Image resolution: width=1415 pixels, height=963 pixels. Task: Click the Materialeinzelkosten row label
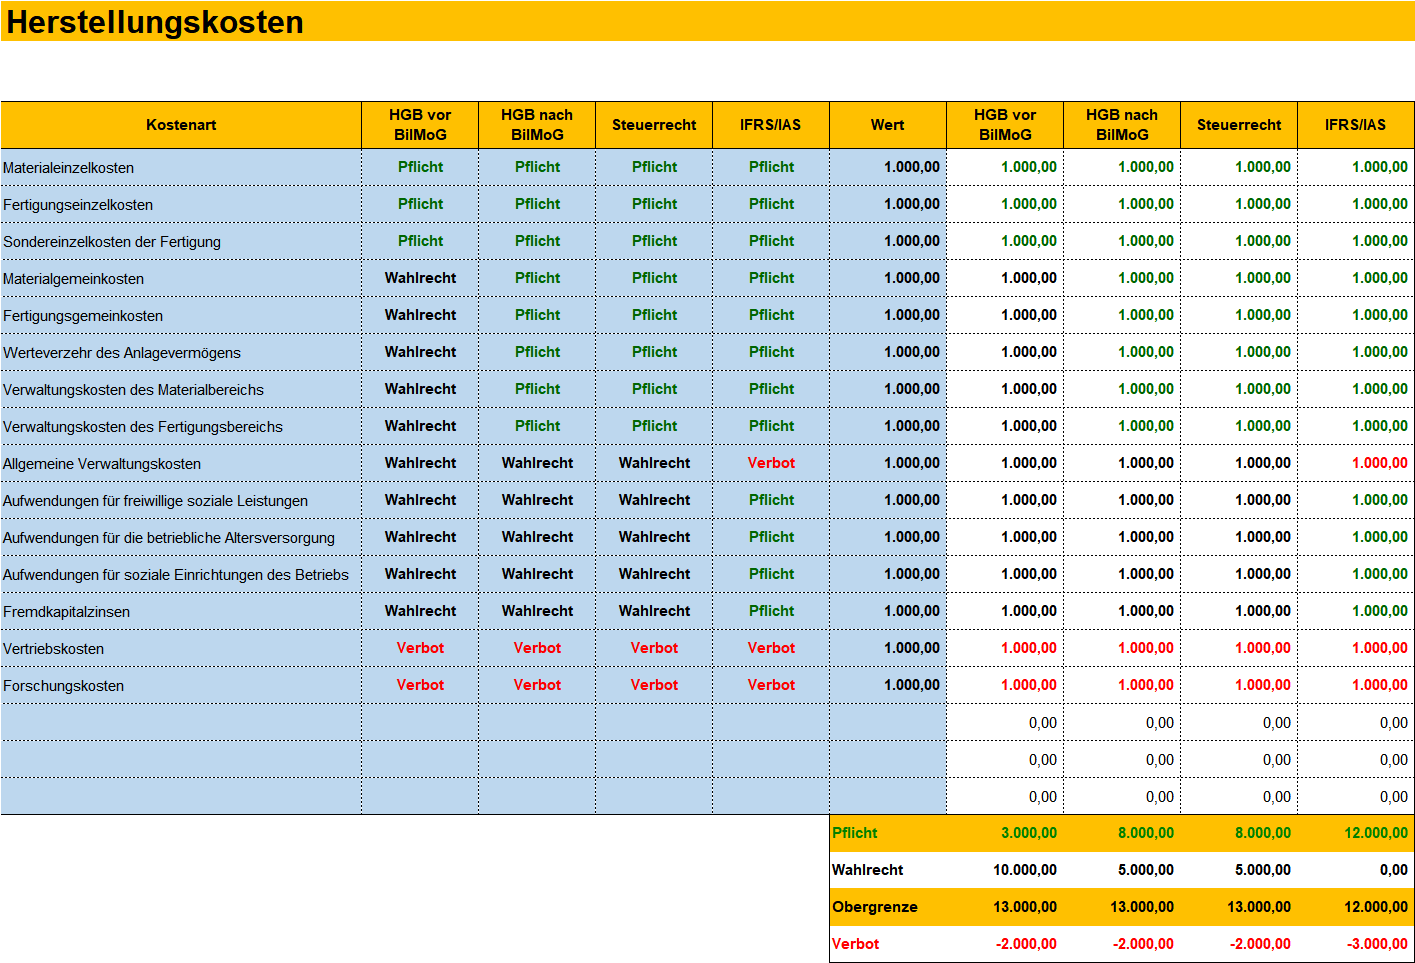click(x=68, y=168)
